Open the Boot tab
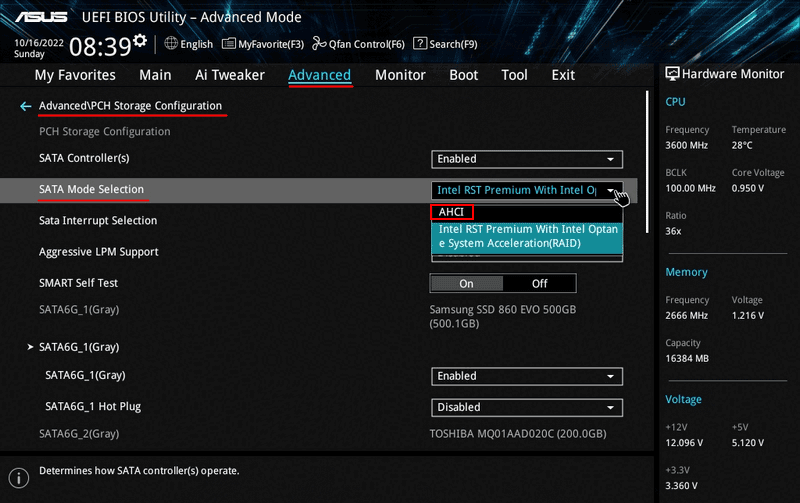The image size is (800, 503). click(x=463, y=75)
